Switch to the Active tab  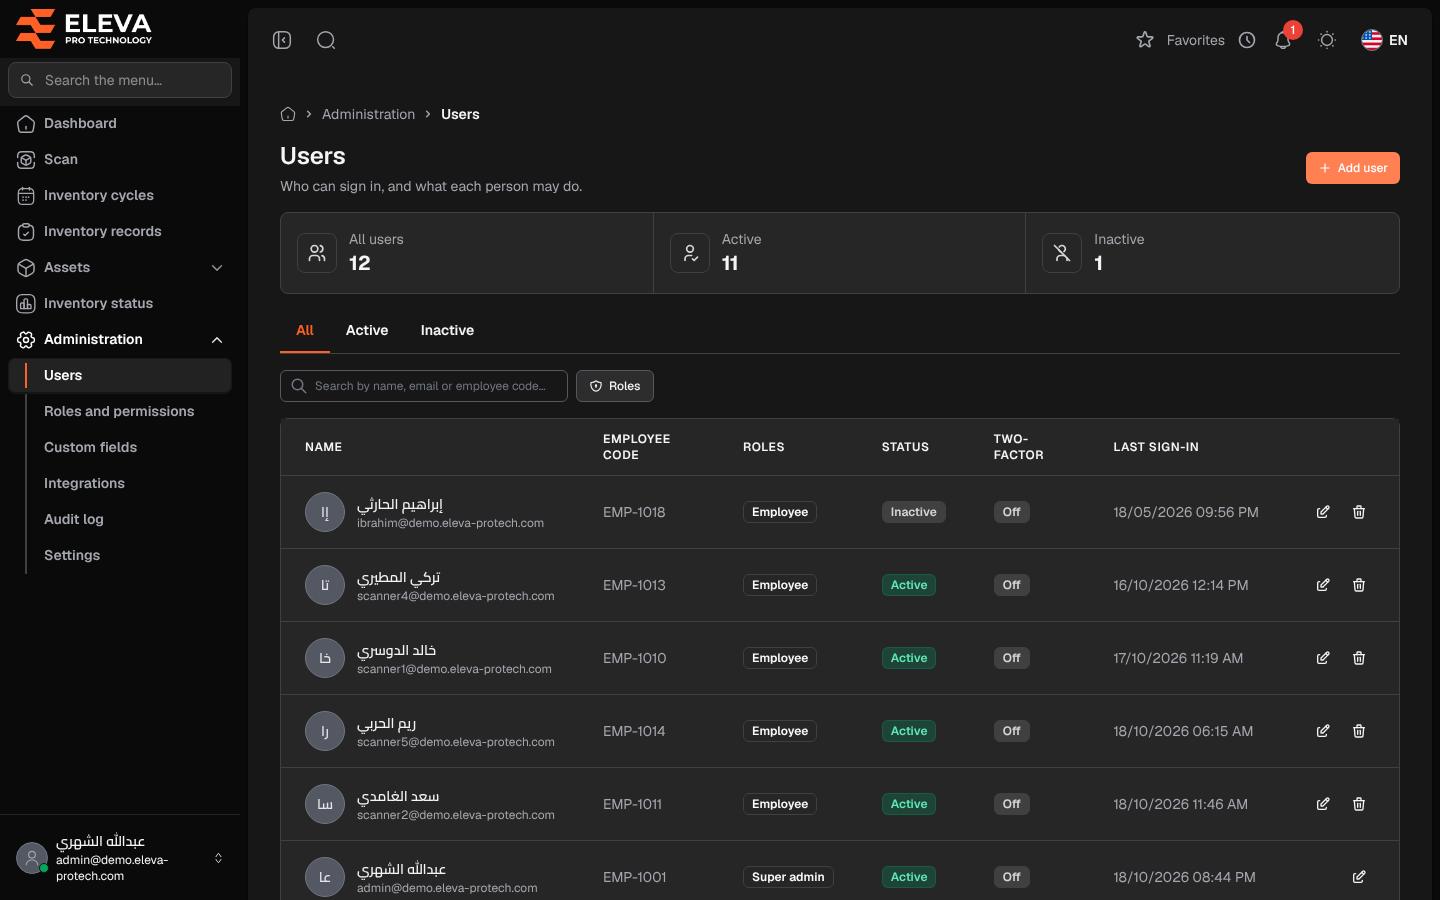367,330
